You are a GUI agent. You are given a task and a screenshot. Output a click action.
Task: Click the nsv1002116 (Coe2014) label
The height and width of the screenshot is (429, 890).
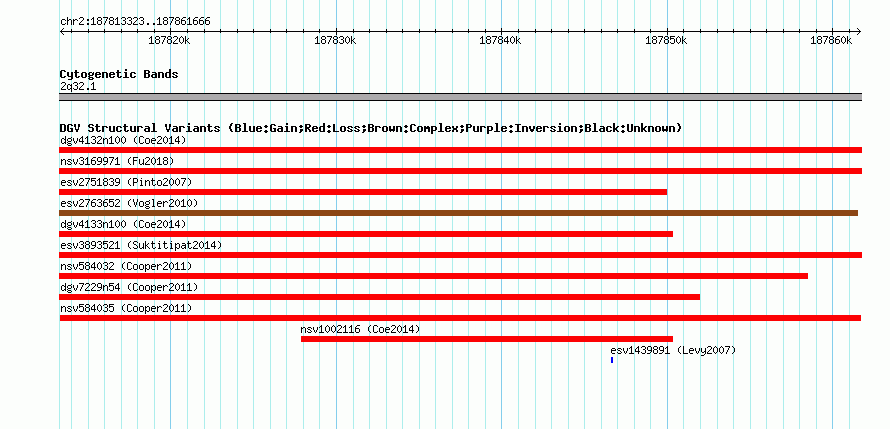[x=360, y=329]
